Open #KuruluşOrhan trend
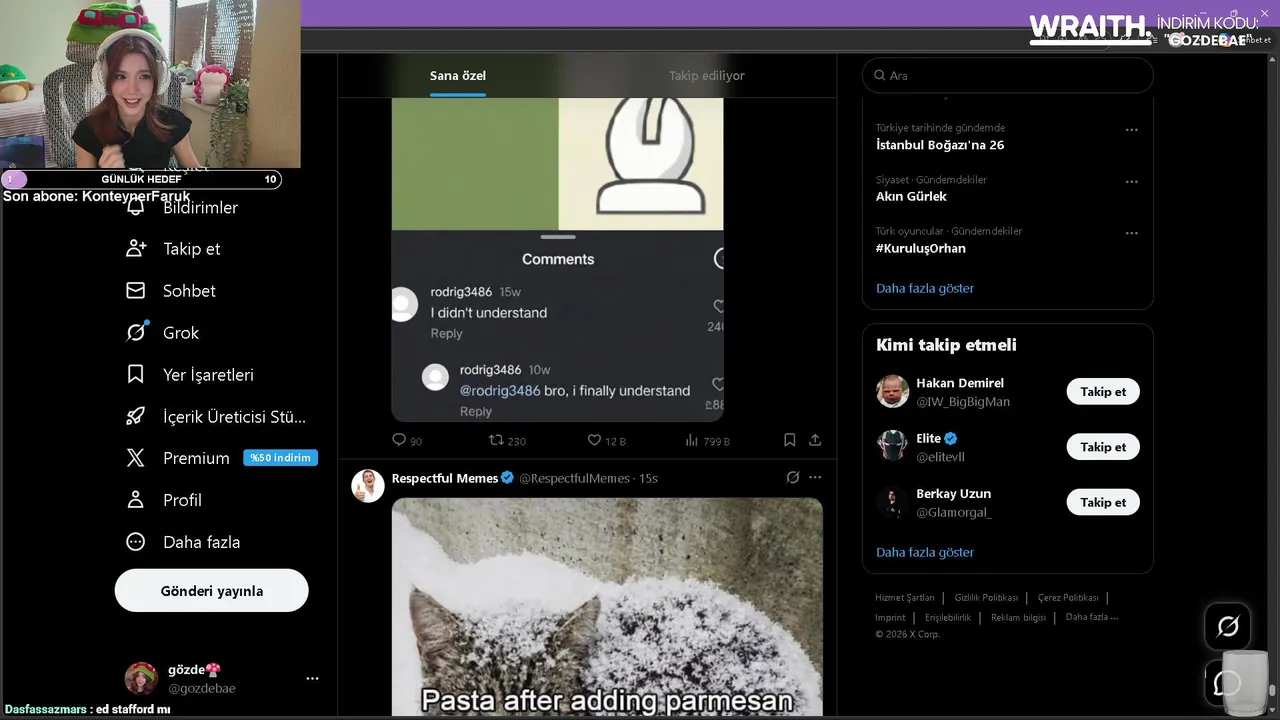1280x720 pixels. point(921,248)
